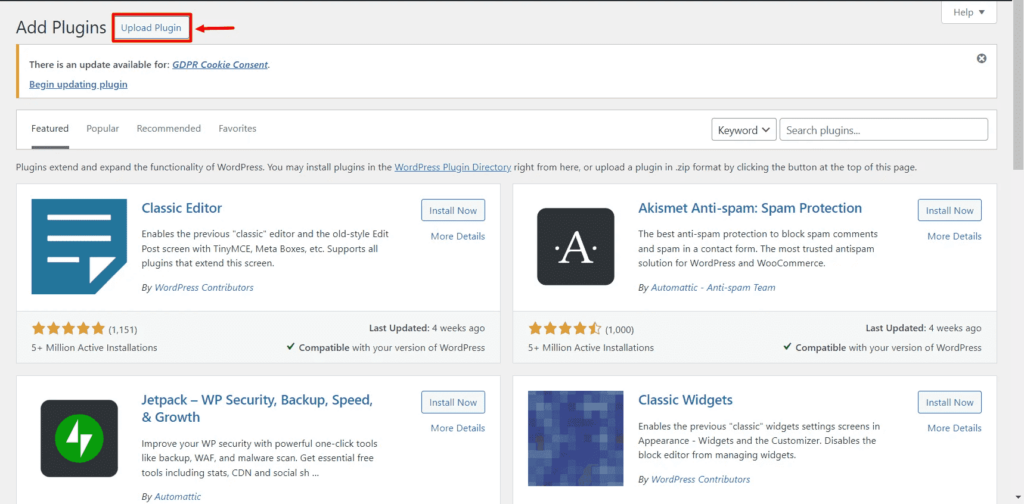Install Jetpack with Install Now button

453,402
